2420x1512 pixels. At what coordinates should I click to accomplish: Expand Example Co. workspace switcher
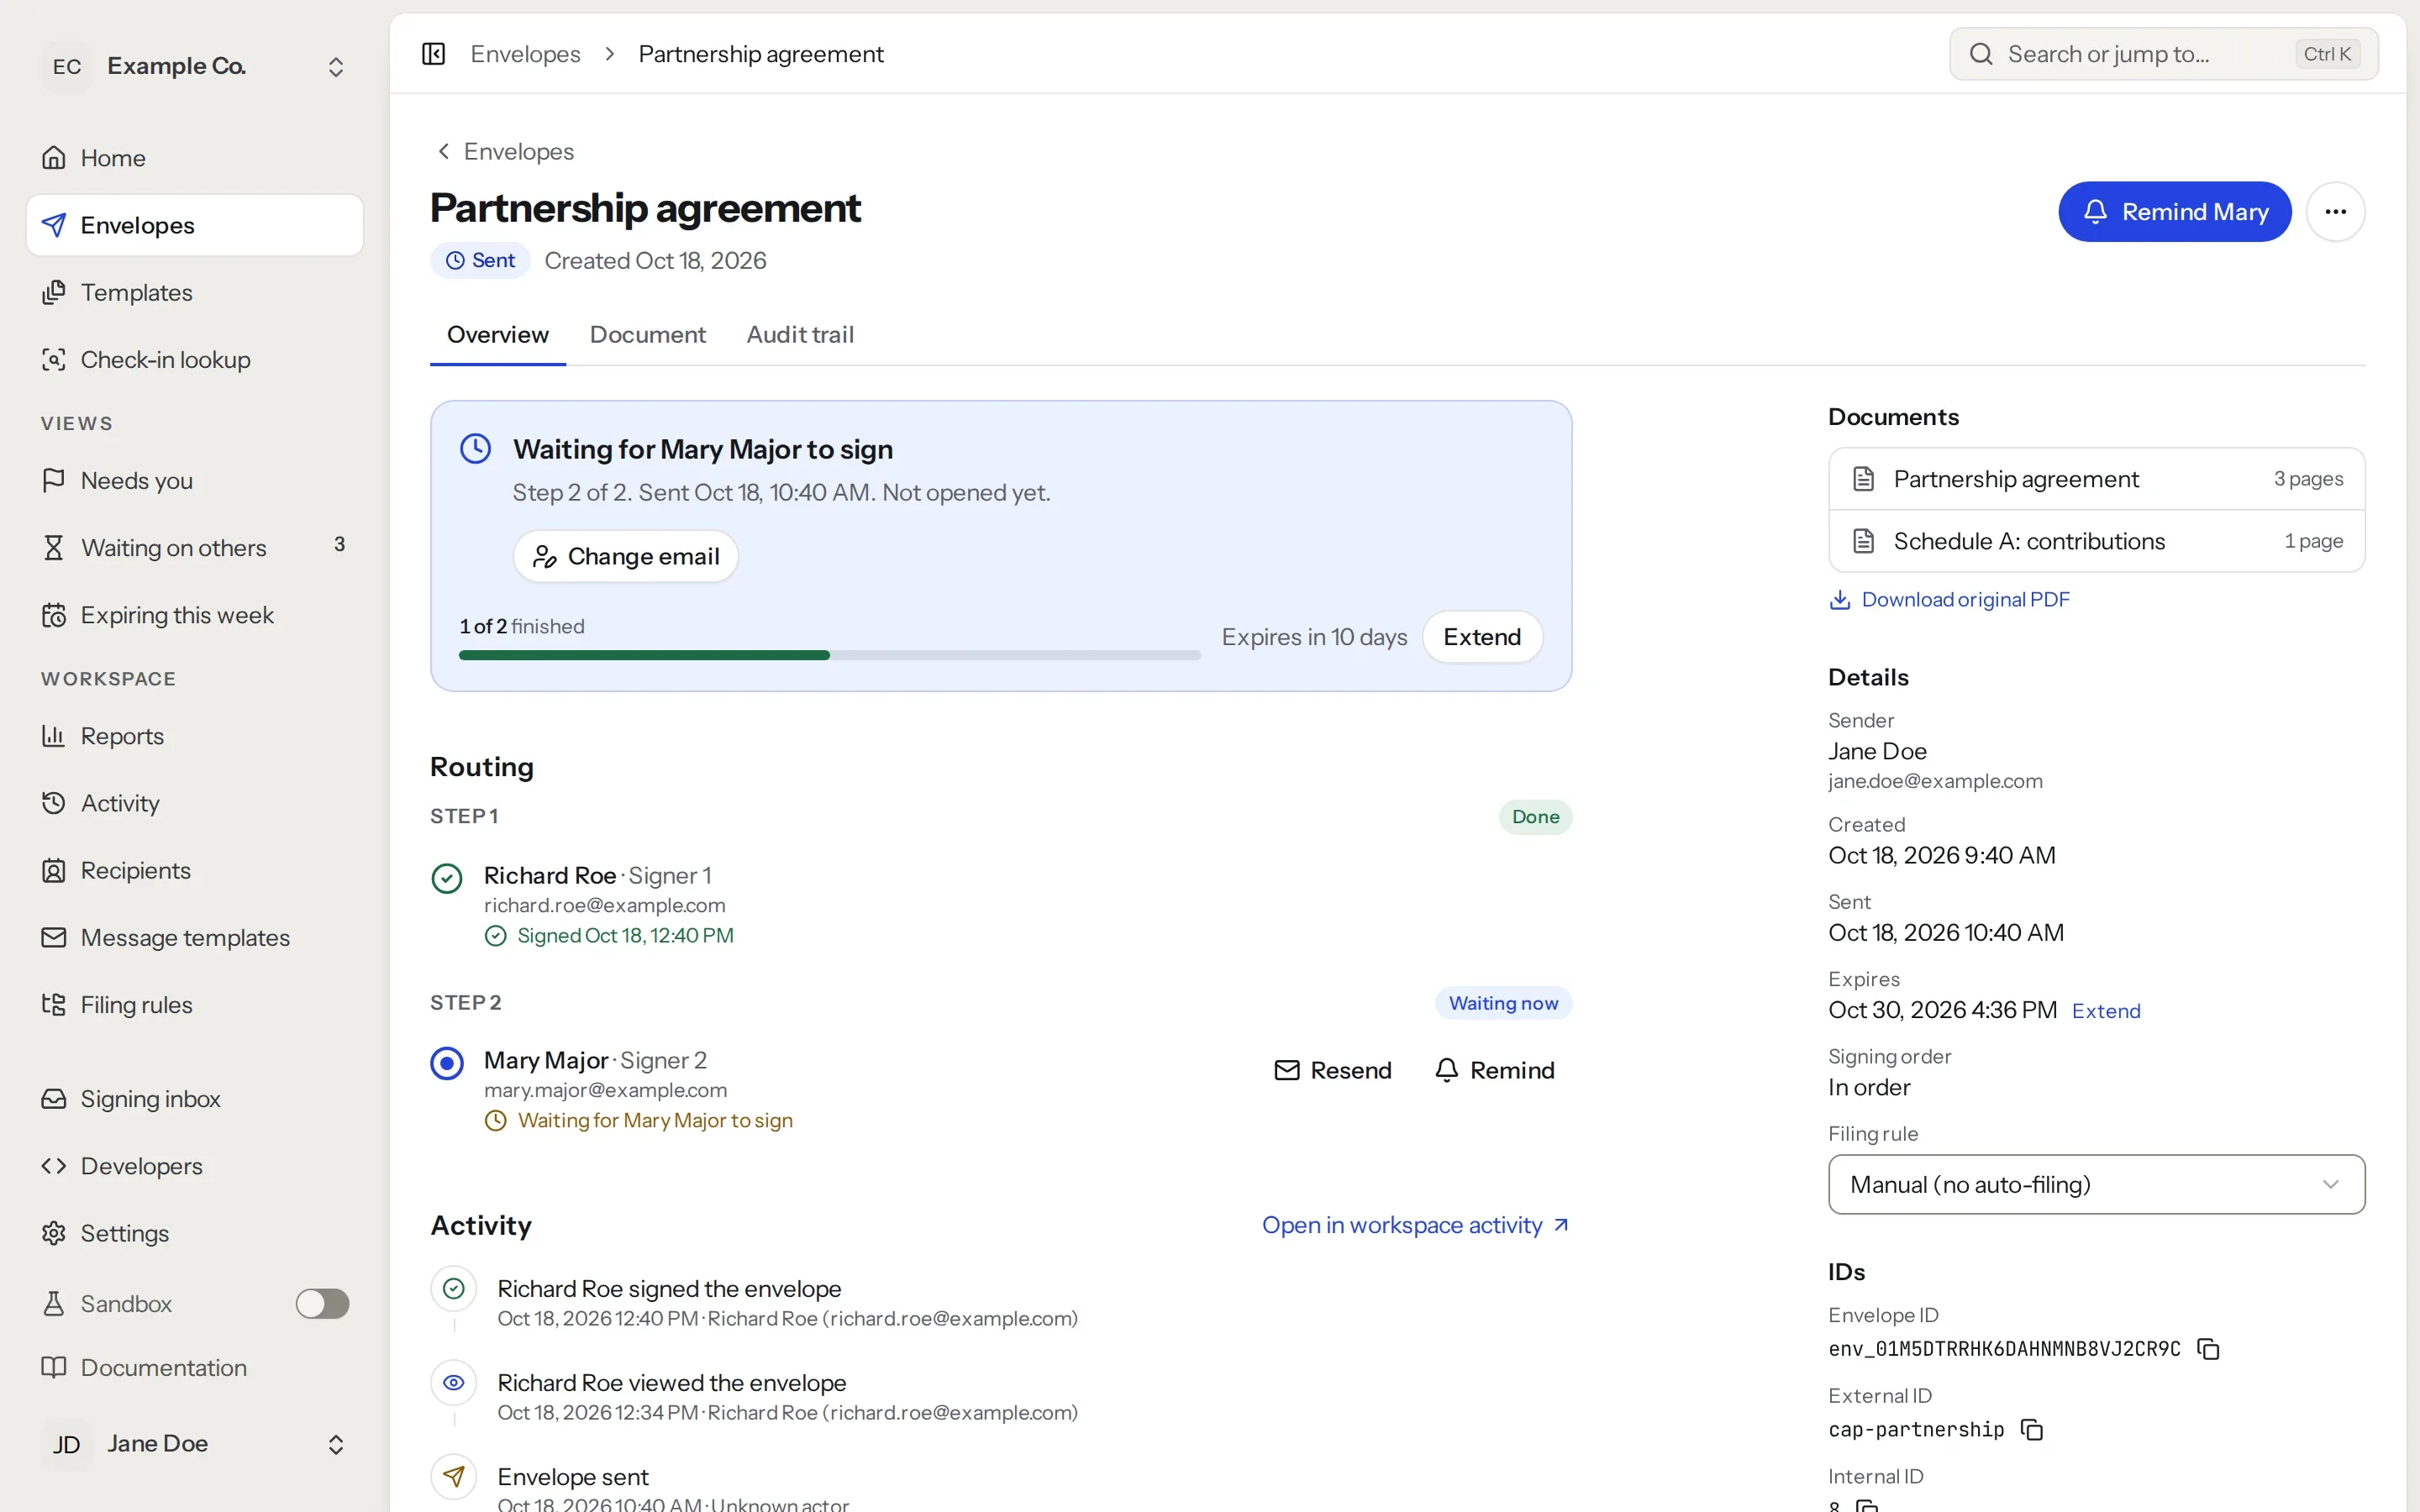[x=195, y=66]
